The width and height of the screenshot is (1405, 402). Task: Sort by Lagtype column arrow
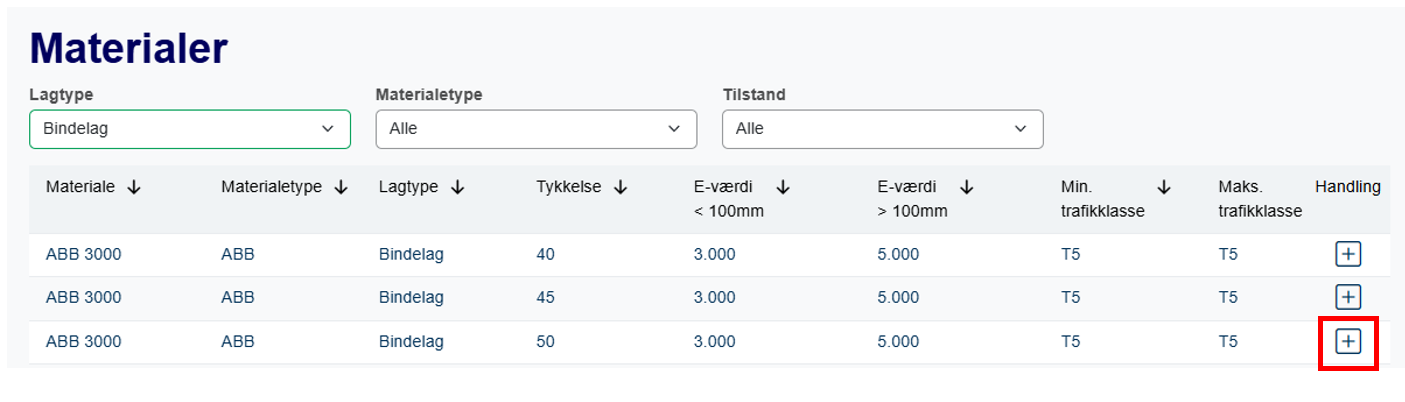click(457, 188)
